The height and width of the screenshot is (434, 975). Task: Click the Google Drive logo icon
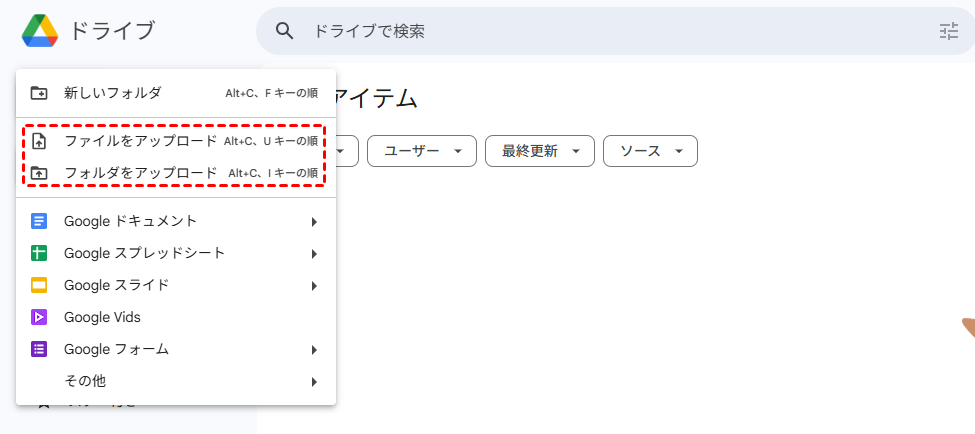point(40,30)
